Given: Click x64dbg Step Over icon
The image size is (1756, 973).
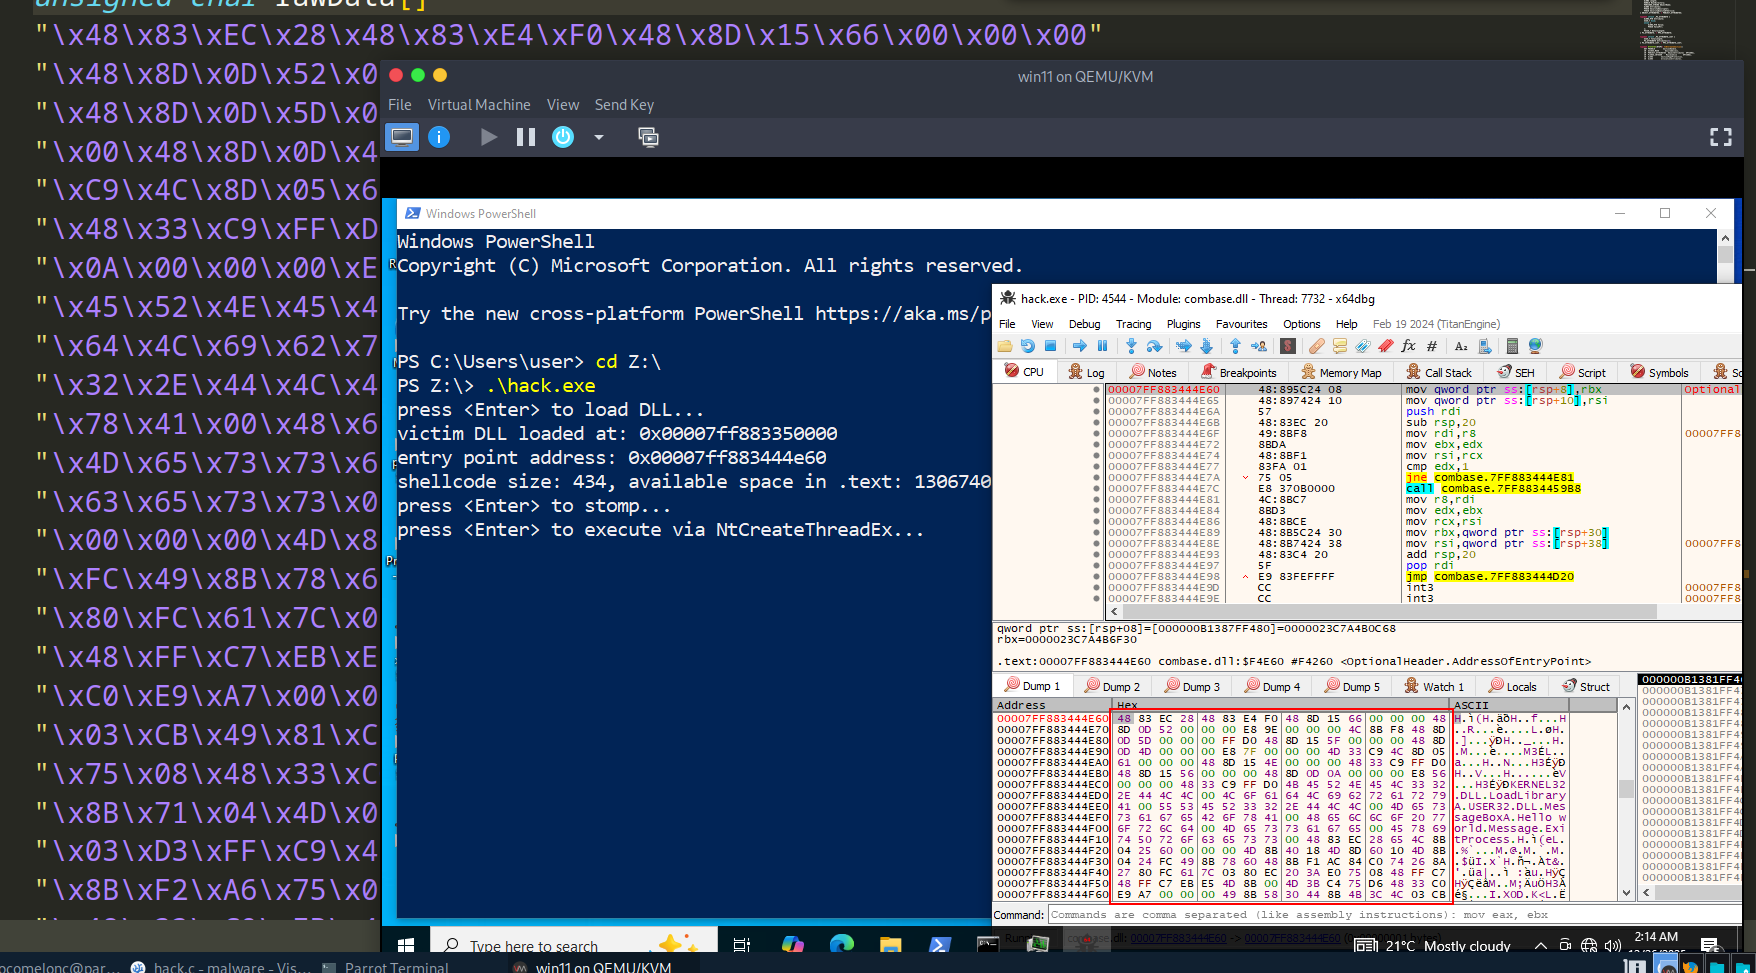Looking at the screenshot, I should click(x=1154, y=346).
